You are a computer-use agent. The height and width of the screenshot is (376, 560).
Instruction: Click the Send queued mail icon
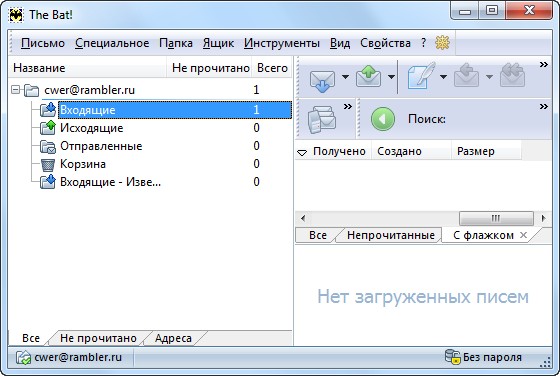[369, 76]
